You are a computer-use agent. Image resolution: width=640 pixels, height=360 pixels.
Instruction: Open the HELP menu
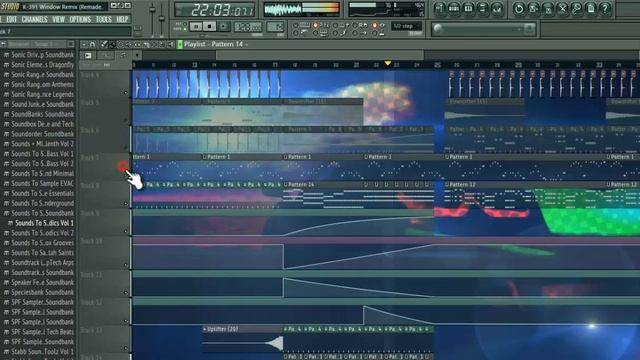pyautogui.click(x=122, y=19)
